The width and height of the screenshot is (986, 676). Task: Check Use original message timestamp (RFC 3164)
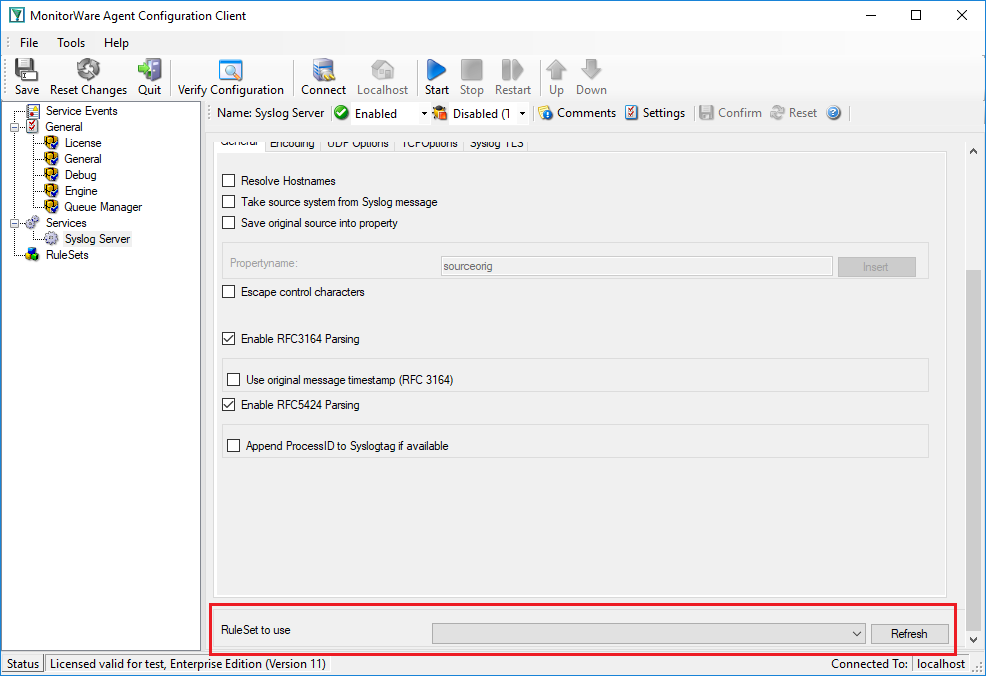(233, 379)
